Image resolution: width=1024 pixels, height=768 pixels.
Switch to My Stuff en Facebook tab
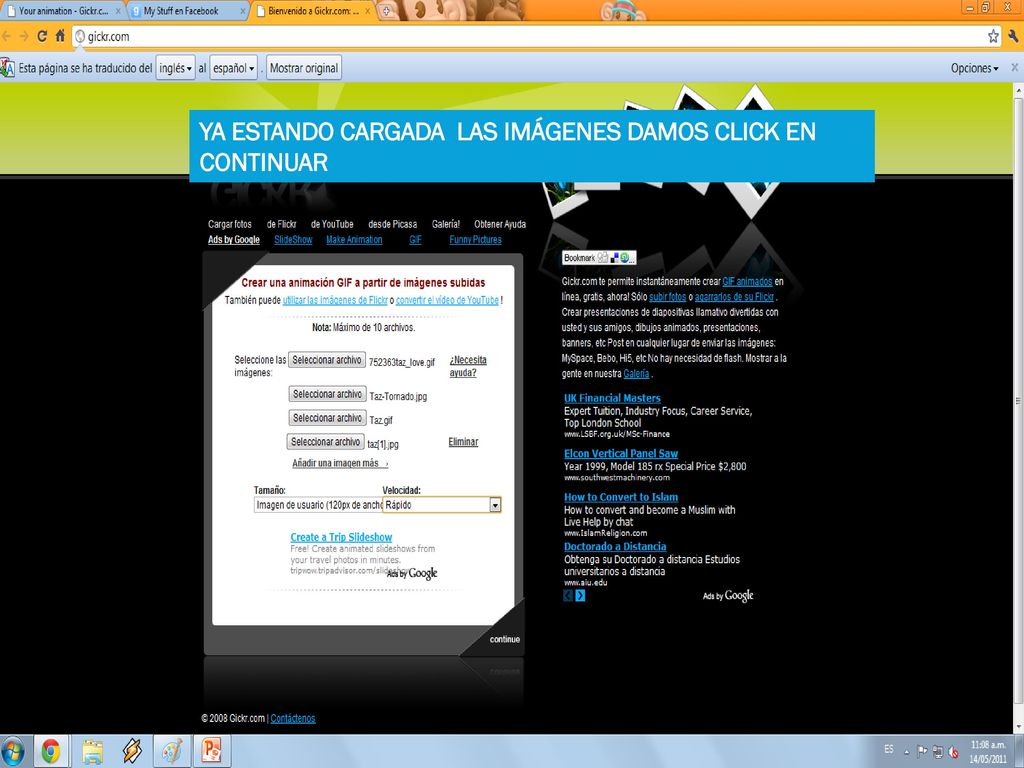click(188, 11)
